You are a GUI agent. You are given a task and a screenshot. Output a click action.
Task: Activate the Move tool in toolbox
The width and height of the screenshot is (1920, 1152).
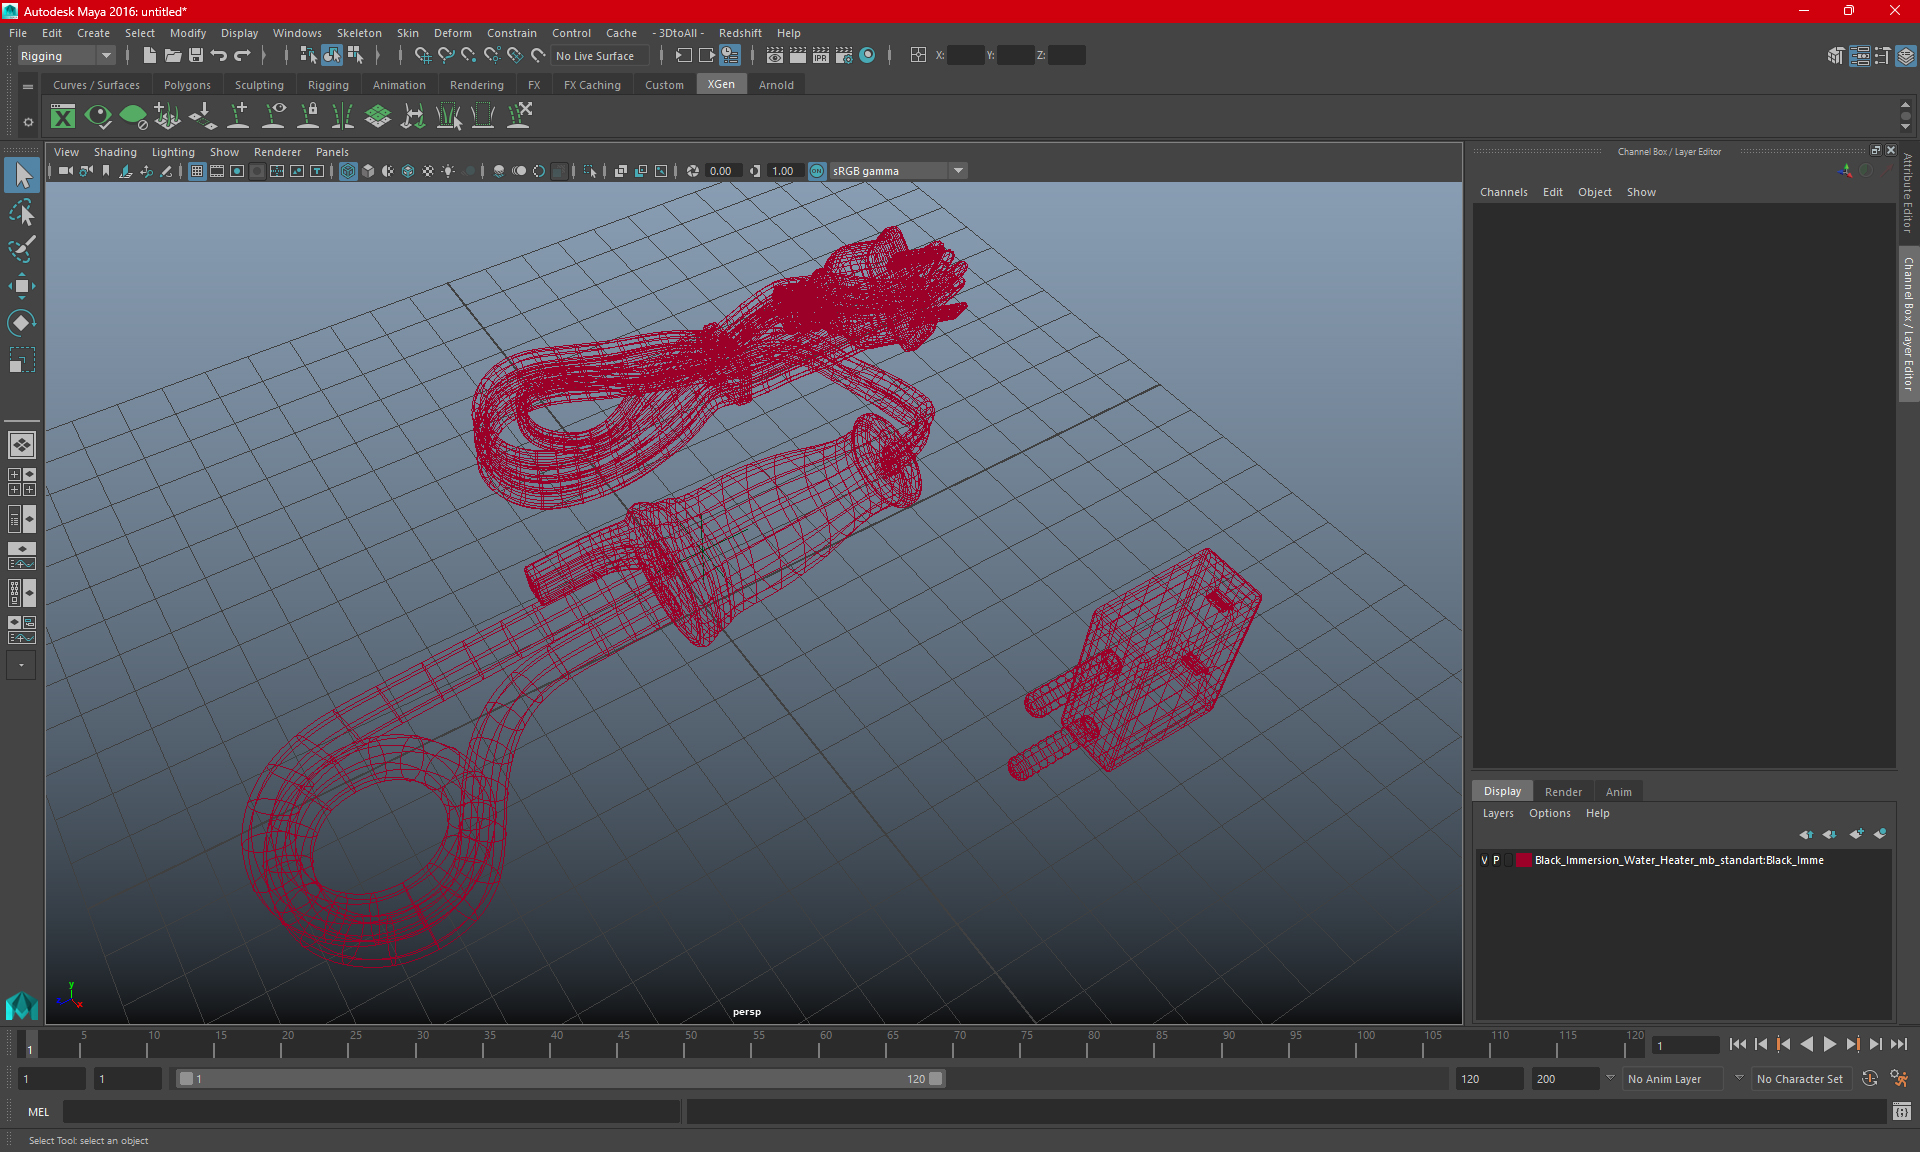(22, 286)
